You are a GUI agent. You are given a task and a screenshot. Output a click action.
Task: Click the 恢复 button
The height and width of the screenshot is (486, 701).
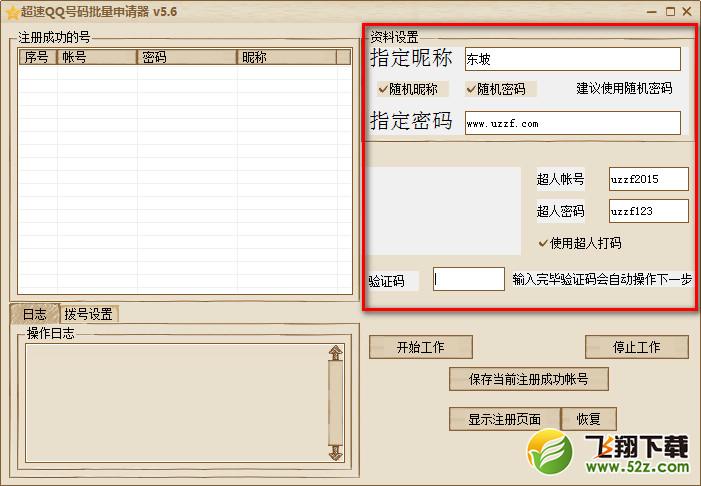tap(588, 419)
